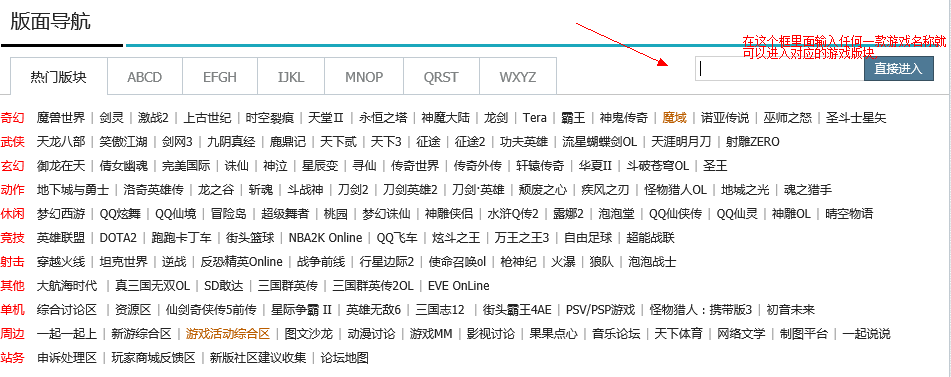The height and width of the screenshot is (377, 951).
Task: Open the 上古世纪 board
Action: click(x=207, y=118)
